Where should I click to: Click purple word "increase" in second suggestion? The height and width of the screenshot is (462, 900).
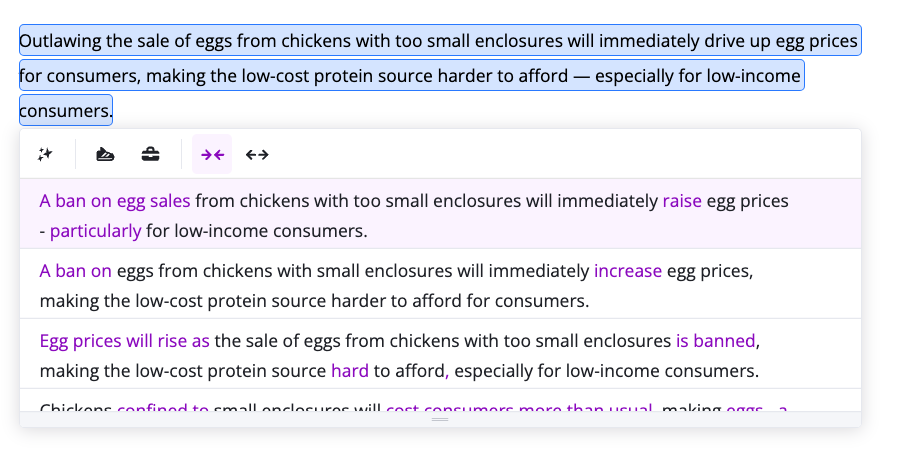(628, 271)
